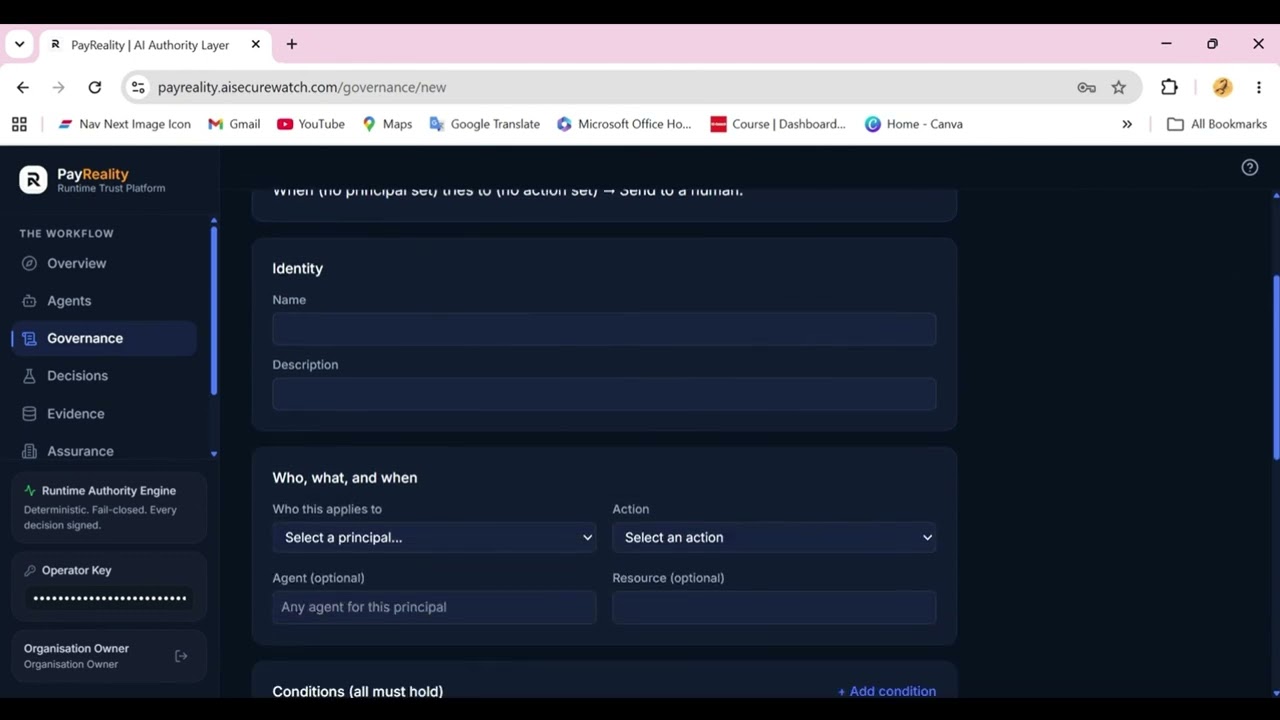This screenshot has width=1280, height=720.
Task: Click the Resource (optional) input field
Action: (774, 607)
